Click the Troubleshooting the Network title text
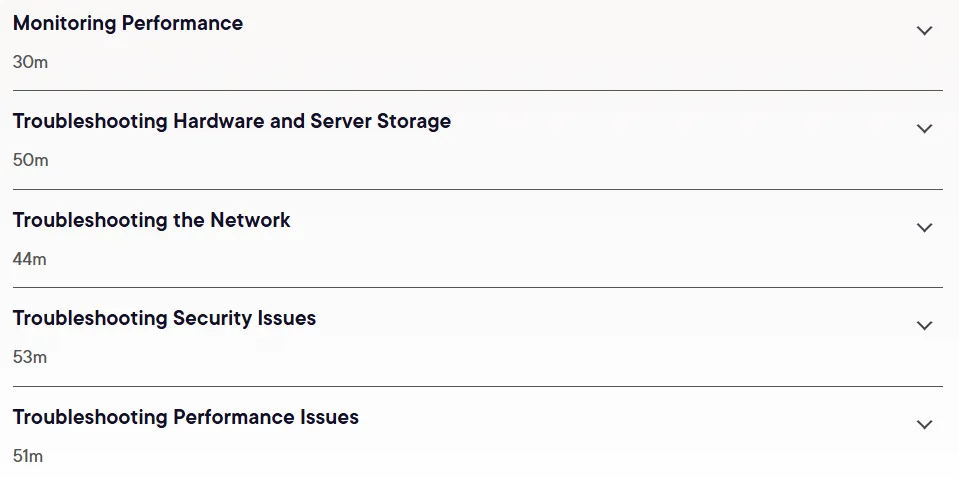 tap(152, 220)
